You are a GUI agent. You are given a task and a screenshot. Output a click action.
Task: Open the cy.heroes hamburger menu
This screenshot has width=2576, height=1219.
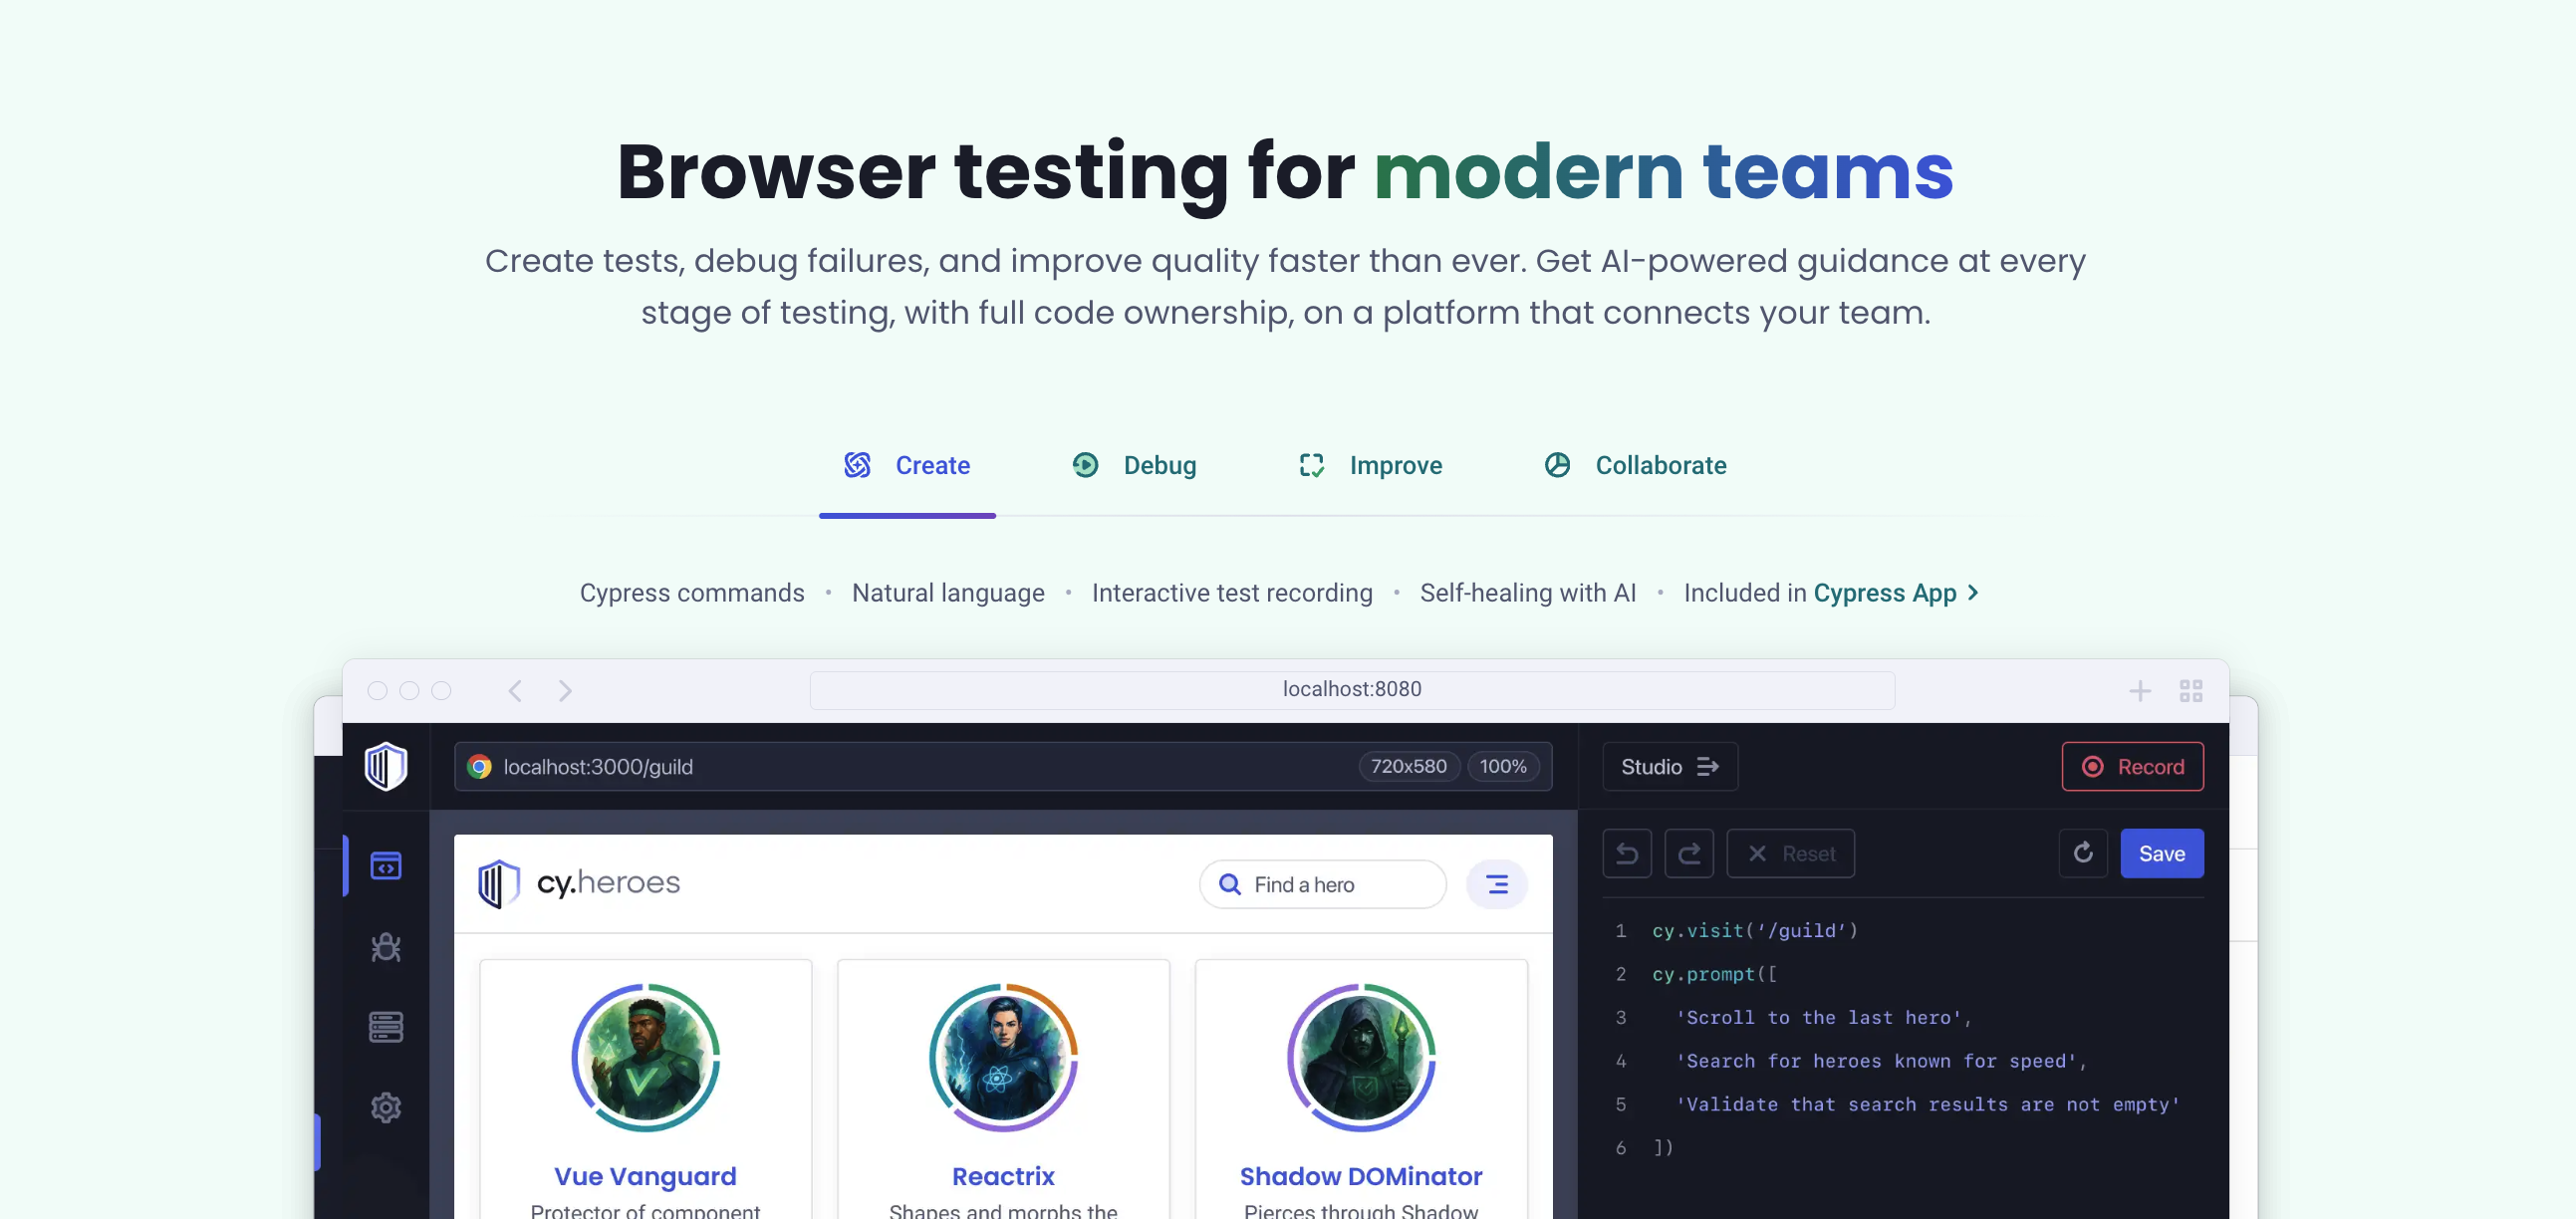pos(1496,885)
